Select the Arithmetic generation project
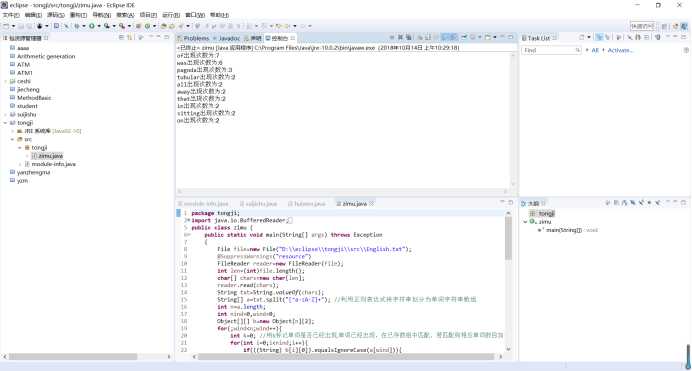 [x=42, y=56]
